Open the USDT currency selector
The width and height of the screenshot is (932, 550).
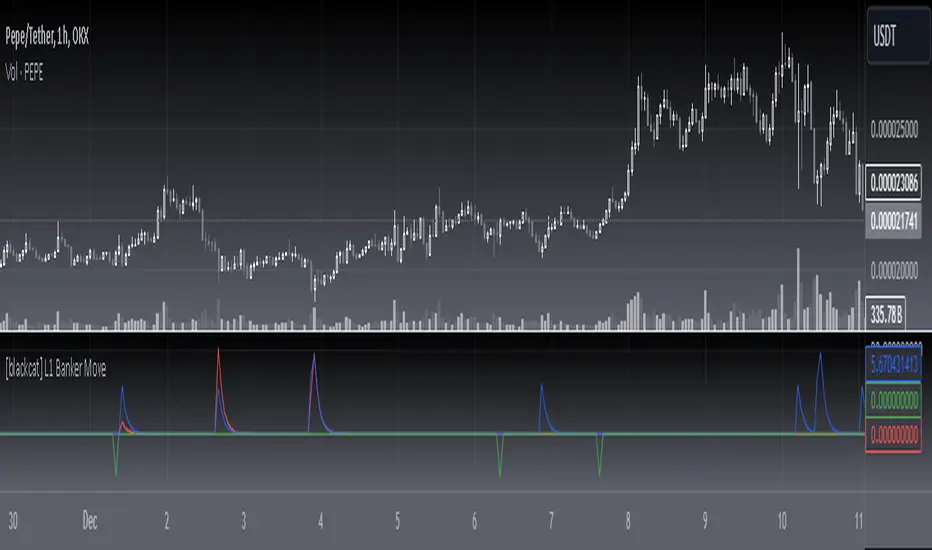click(898, 36)
